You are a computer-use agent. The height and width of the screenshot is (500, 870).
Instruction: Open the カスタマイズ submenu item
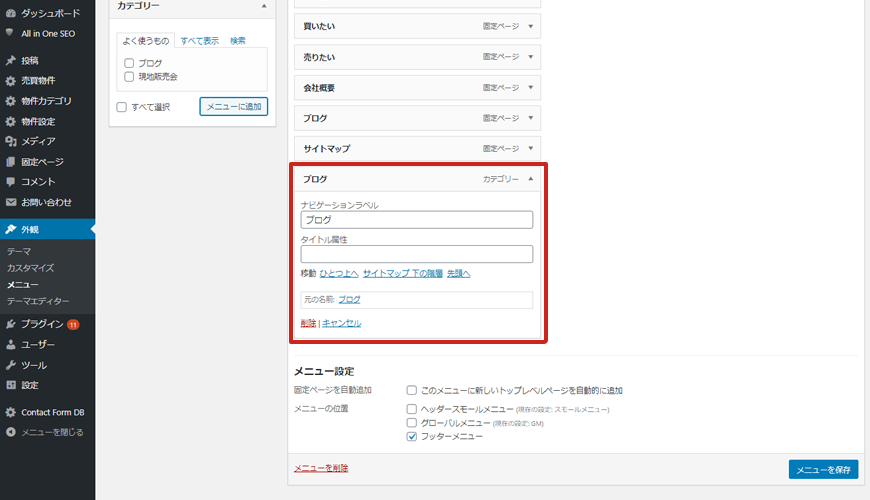[x=30, y=268]
